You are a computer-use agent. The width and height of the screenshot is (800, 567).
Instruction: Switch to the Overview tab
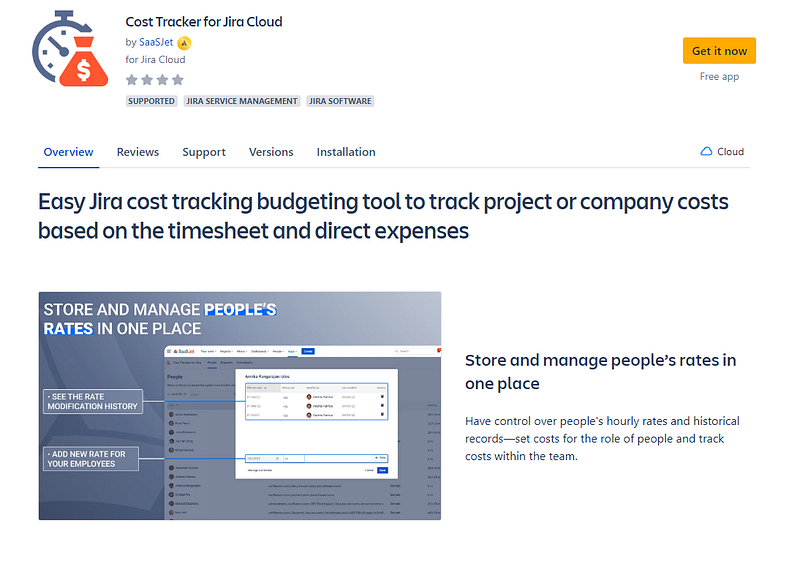[x=68, y=152]
